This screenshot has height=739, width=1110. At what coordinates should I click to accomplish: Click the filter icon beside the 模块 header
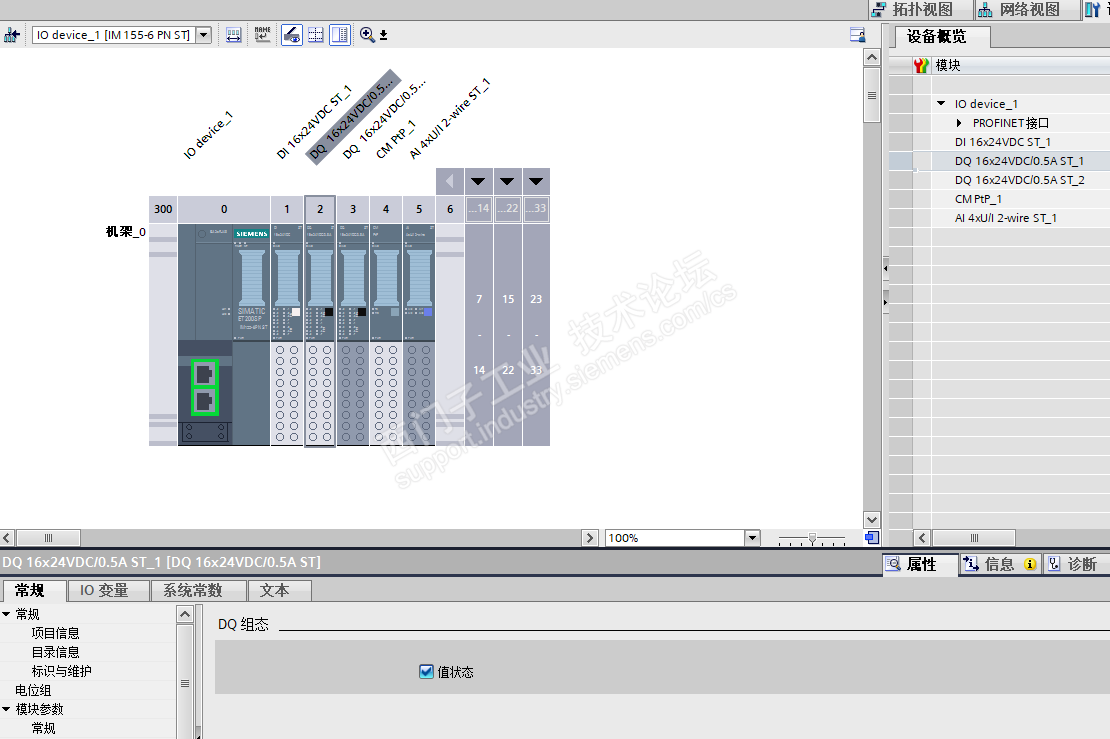coord(921,66)
